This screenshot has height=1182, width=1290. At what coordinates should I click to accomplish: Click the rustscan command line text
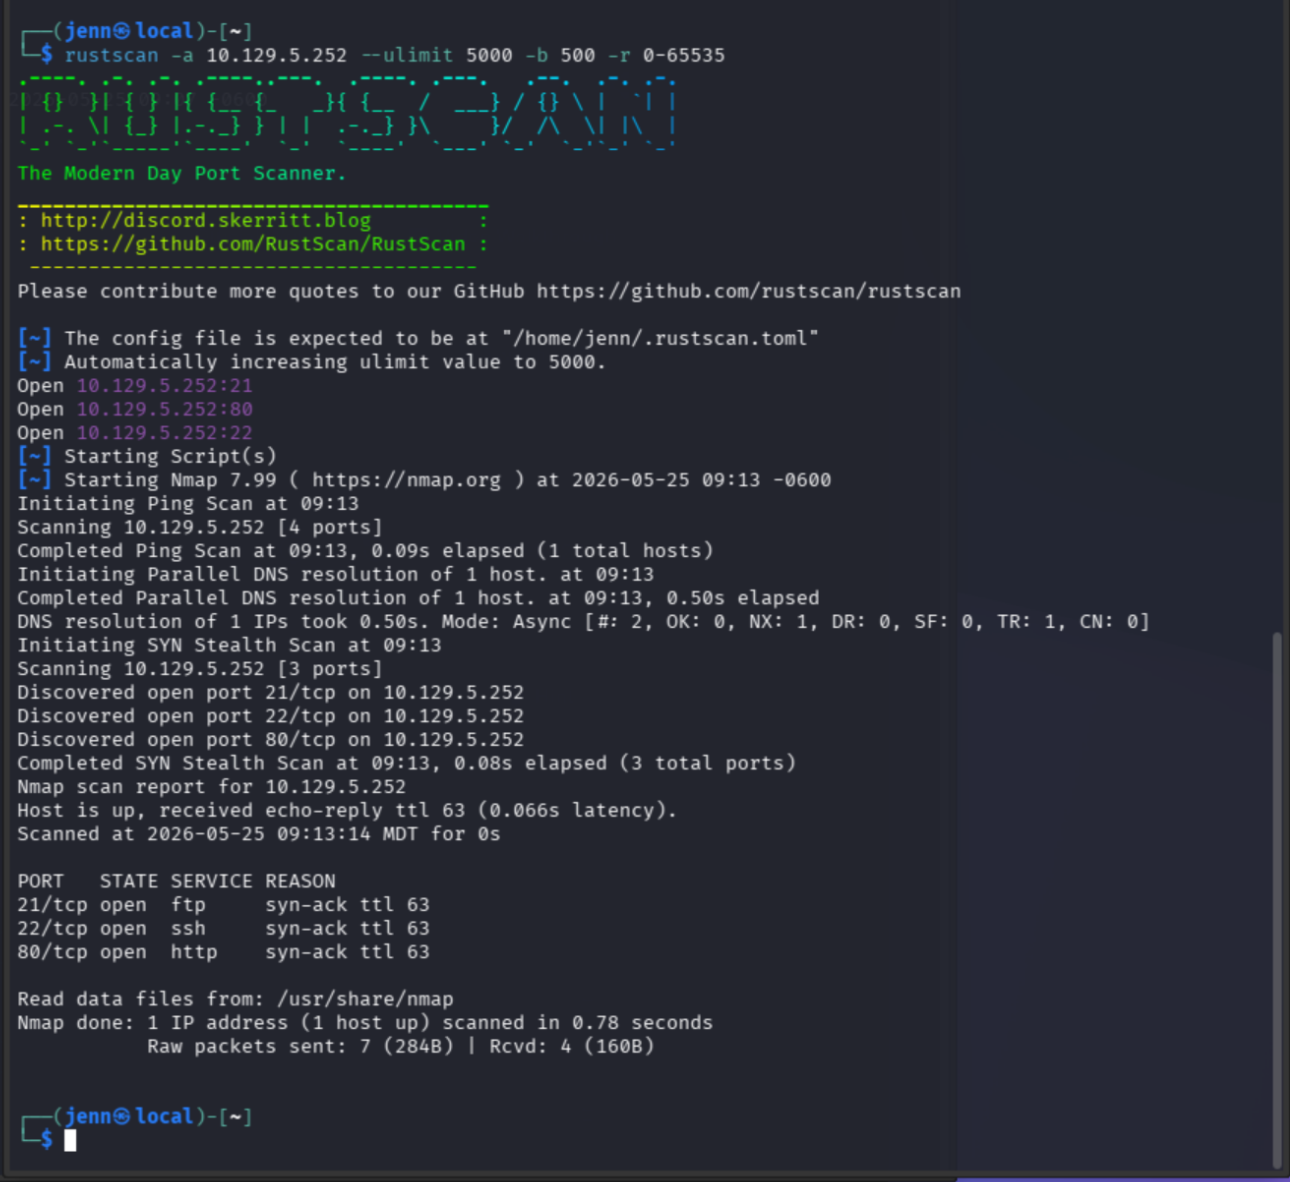point(395,55)
